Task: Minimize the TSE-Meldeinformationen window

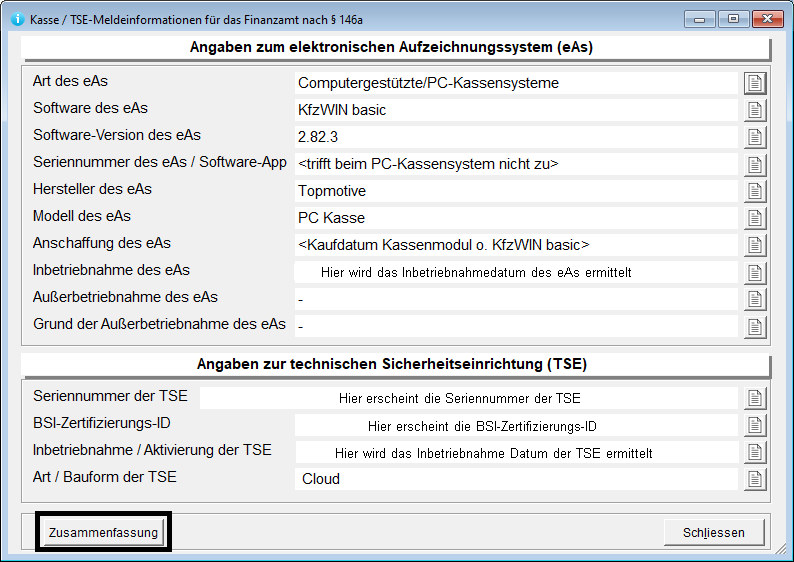Action: [x=700, y=19]
